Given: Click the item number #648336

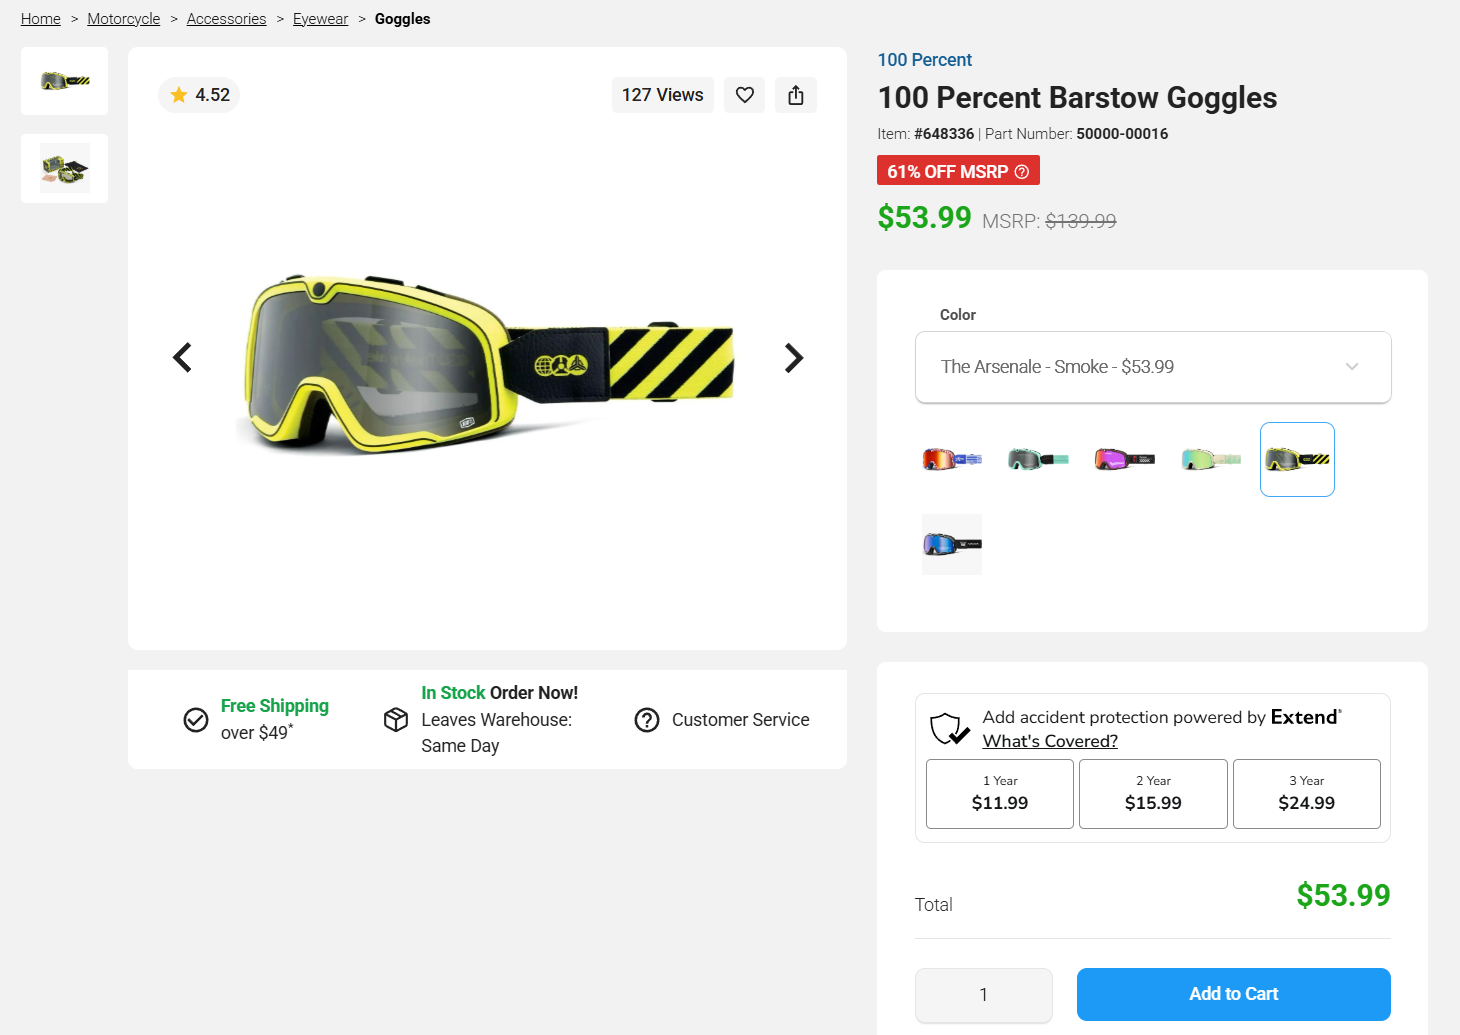Looking at the screenshot, I should [944, 134].
